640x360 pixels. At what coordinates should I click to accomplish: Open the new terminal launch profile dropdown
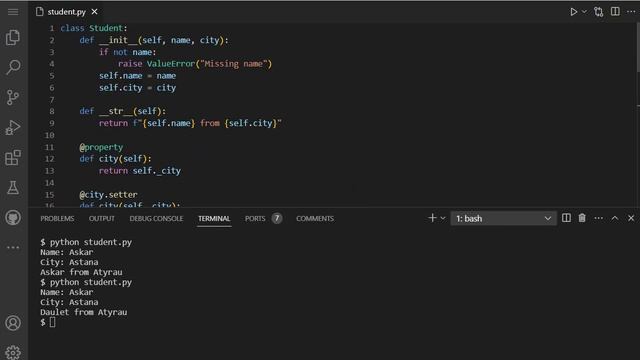point(443,218)
